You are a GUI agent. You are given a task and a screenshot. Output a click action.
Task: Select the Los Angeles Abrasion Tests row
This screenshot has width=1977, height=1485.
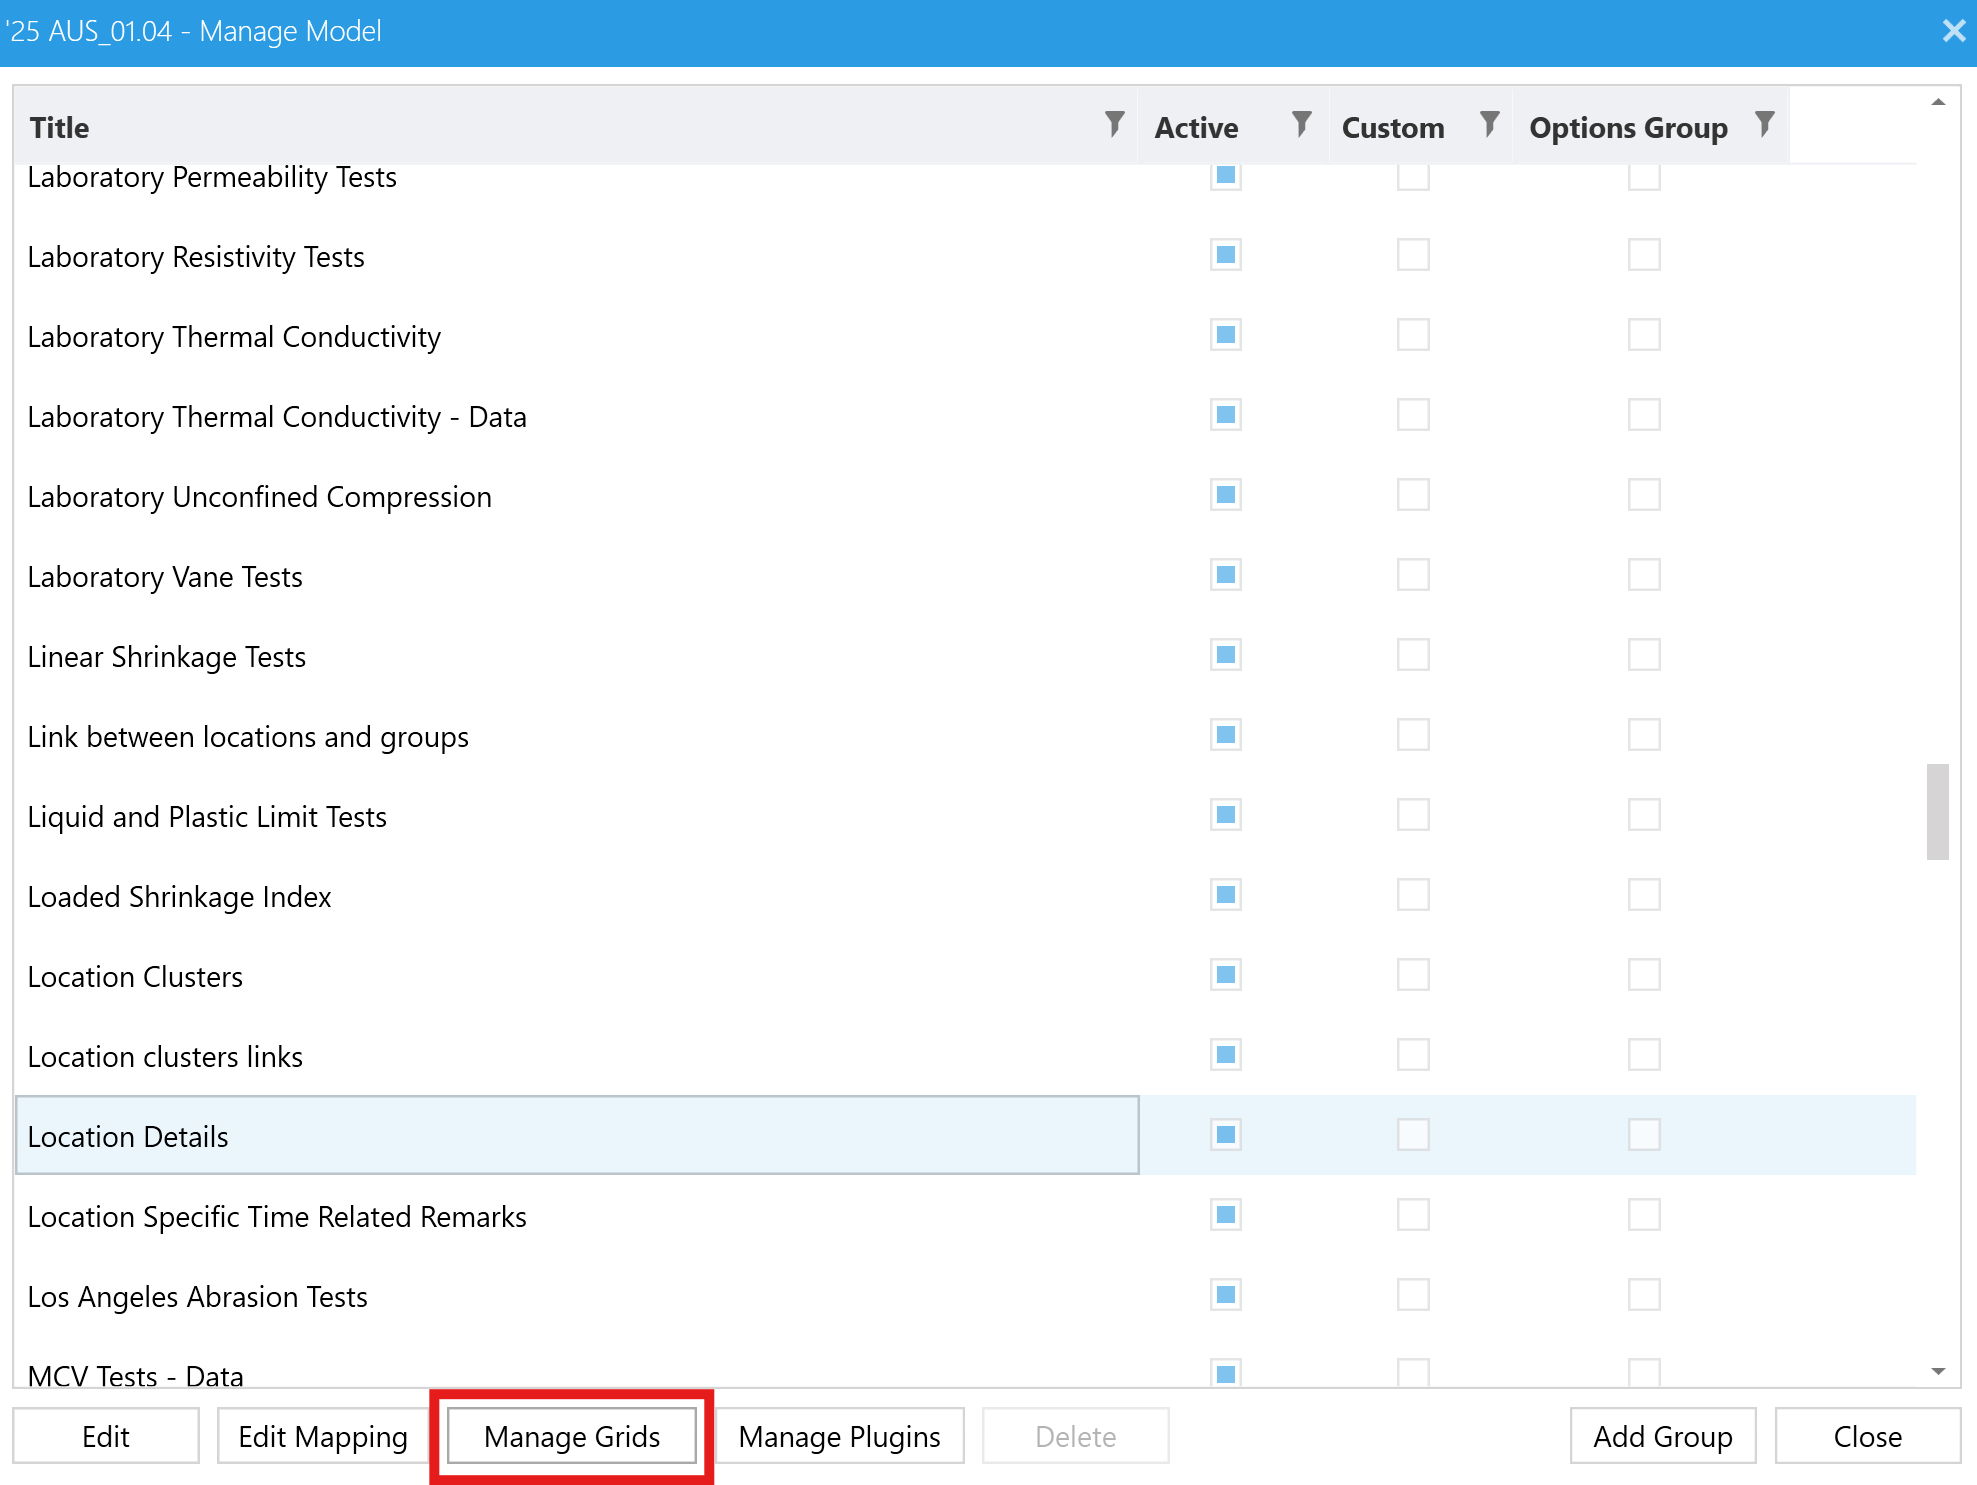coord(198,1297)
